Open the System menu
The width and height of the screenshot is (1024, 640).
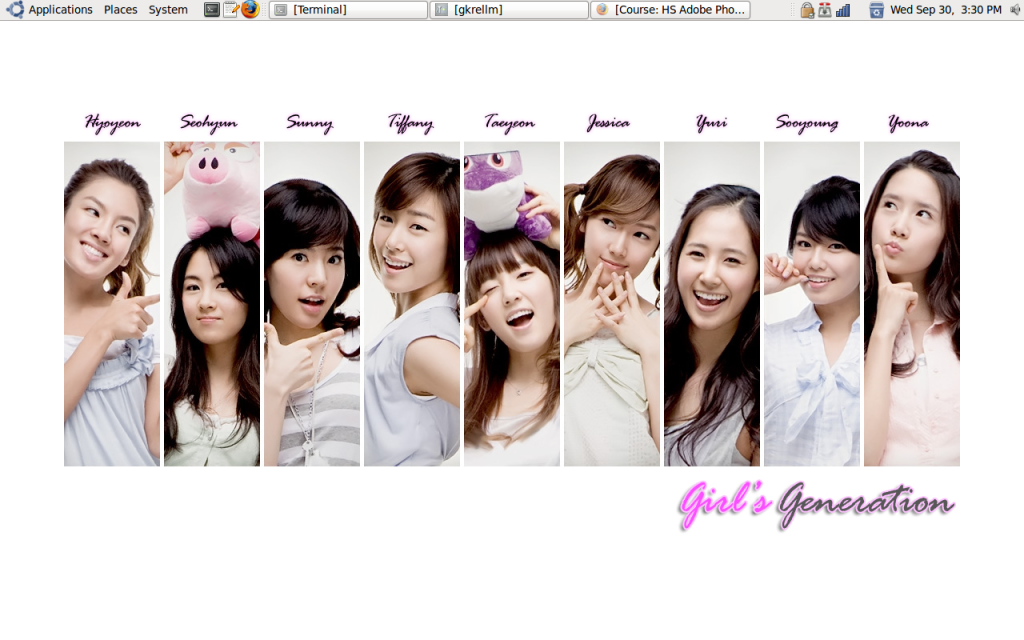coord(168,10)
